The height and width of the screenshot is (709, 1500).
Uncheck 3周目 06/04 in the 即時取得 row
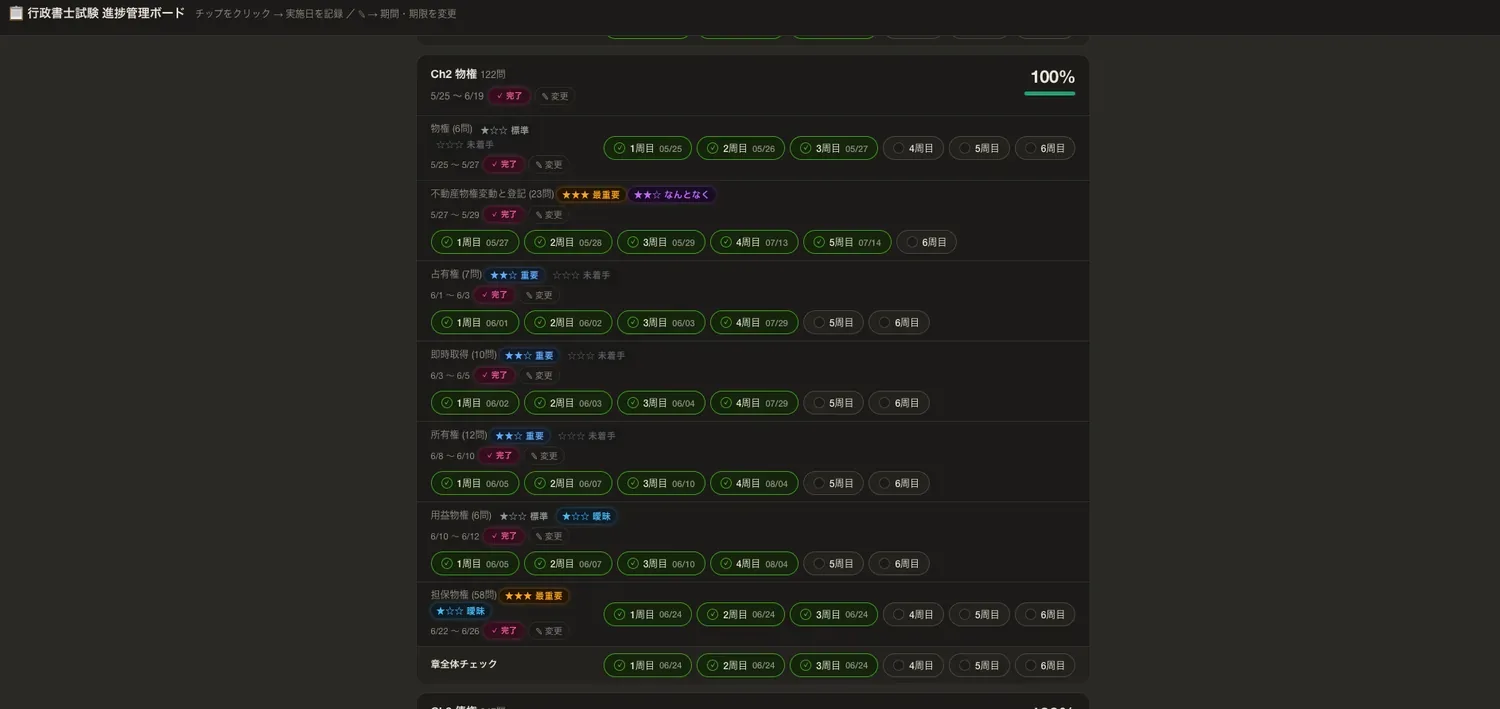coord(661,403)
